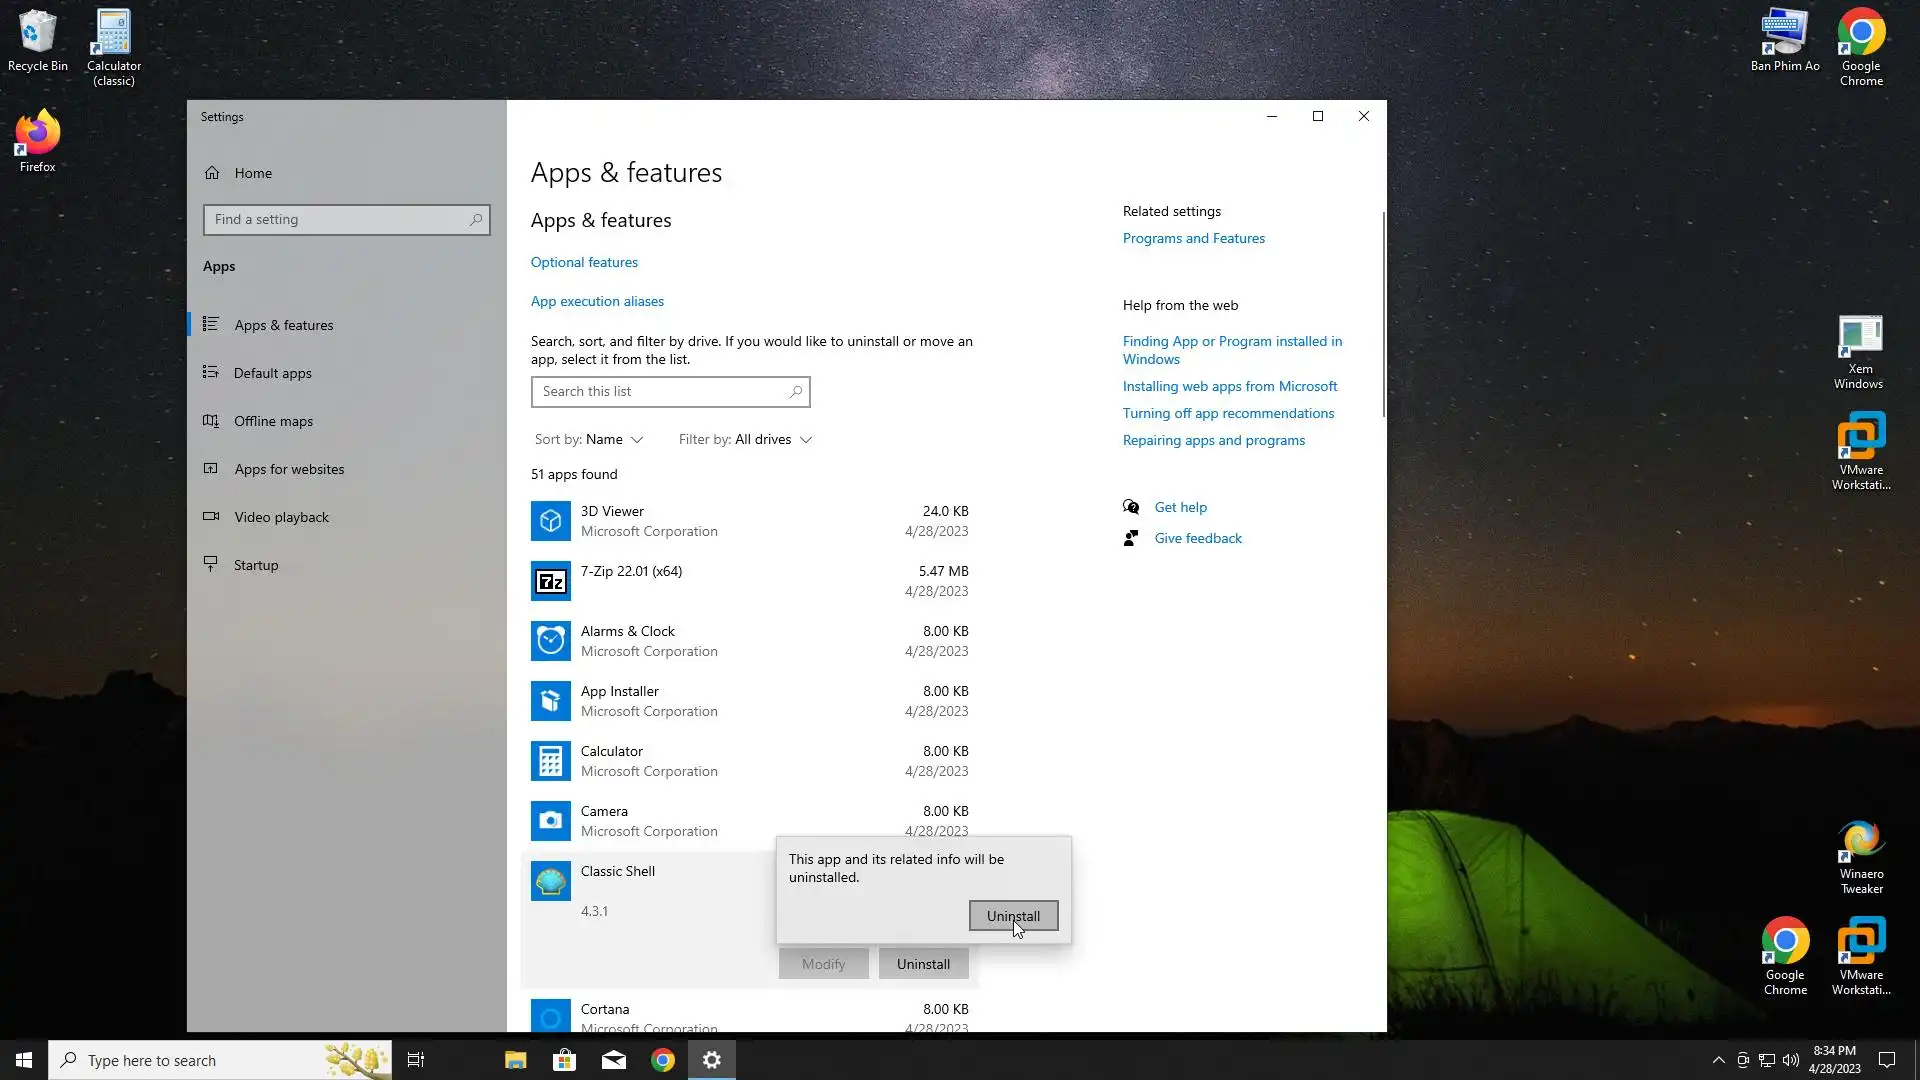Click the Calculator app icon in list

(550, 761)
